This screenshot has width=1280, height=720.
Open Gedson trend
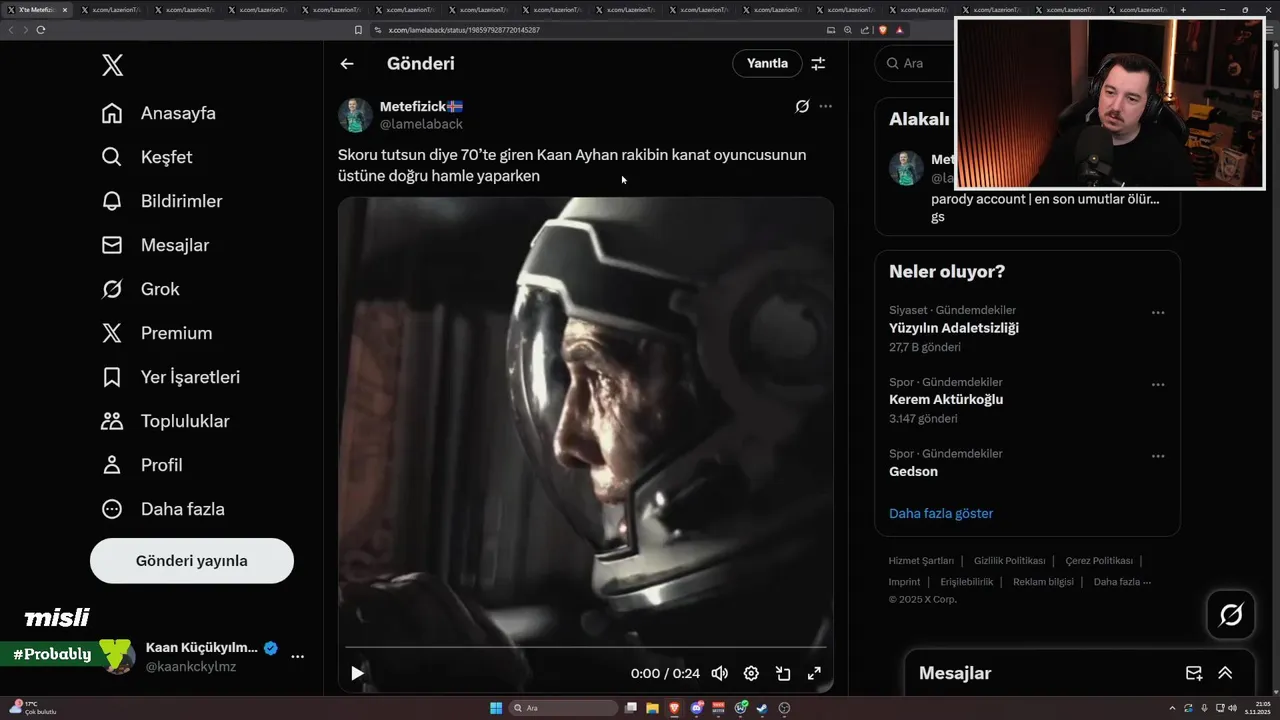(x=913, y=471)
